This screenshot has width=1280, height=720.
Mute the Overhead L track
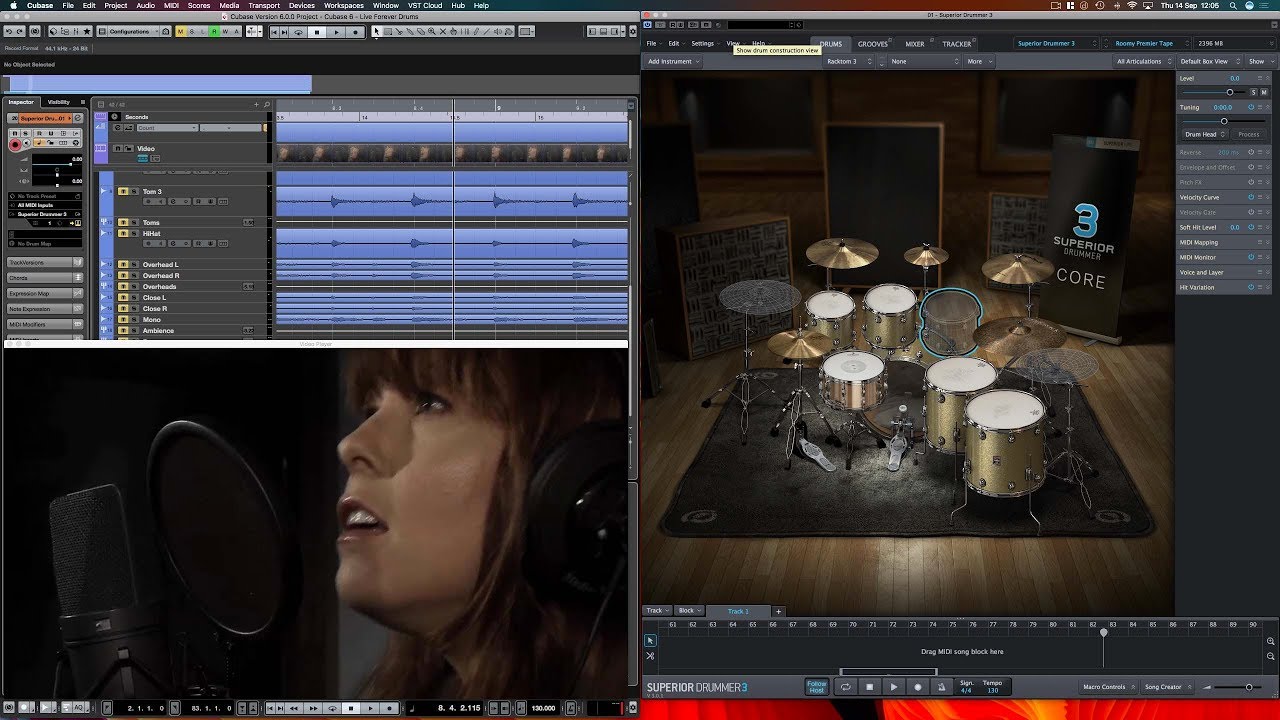click(123, 264)
